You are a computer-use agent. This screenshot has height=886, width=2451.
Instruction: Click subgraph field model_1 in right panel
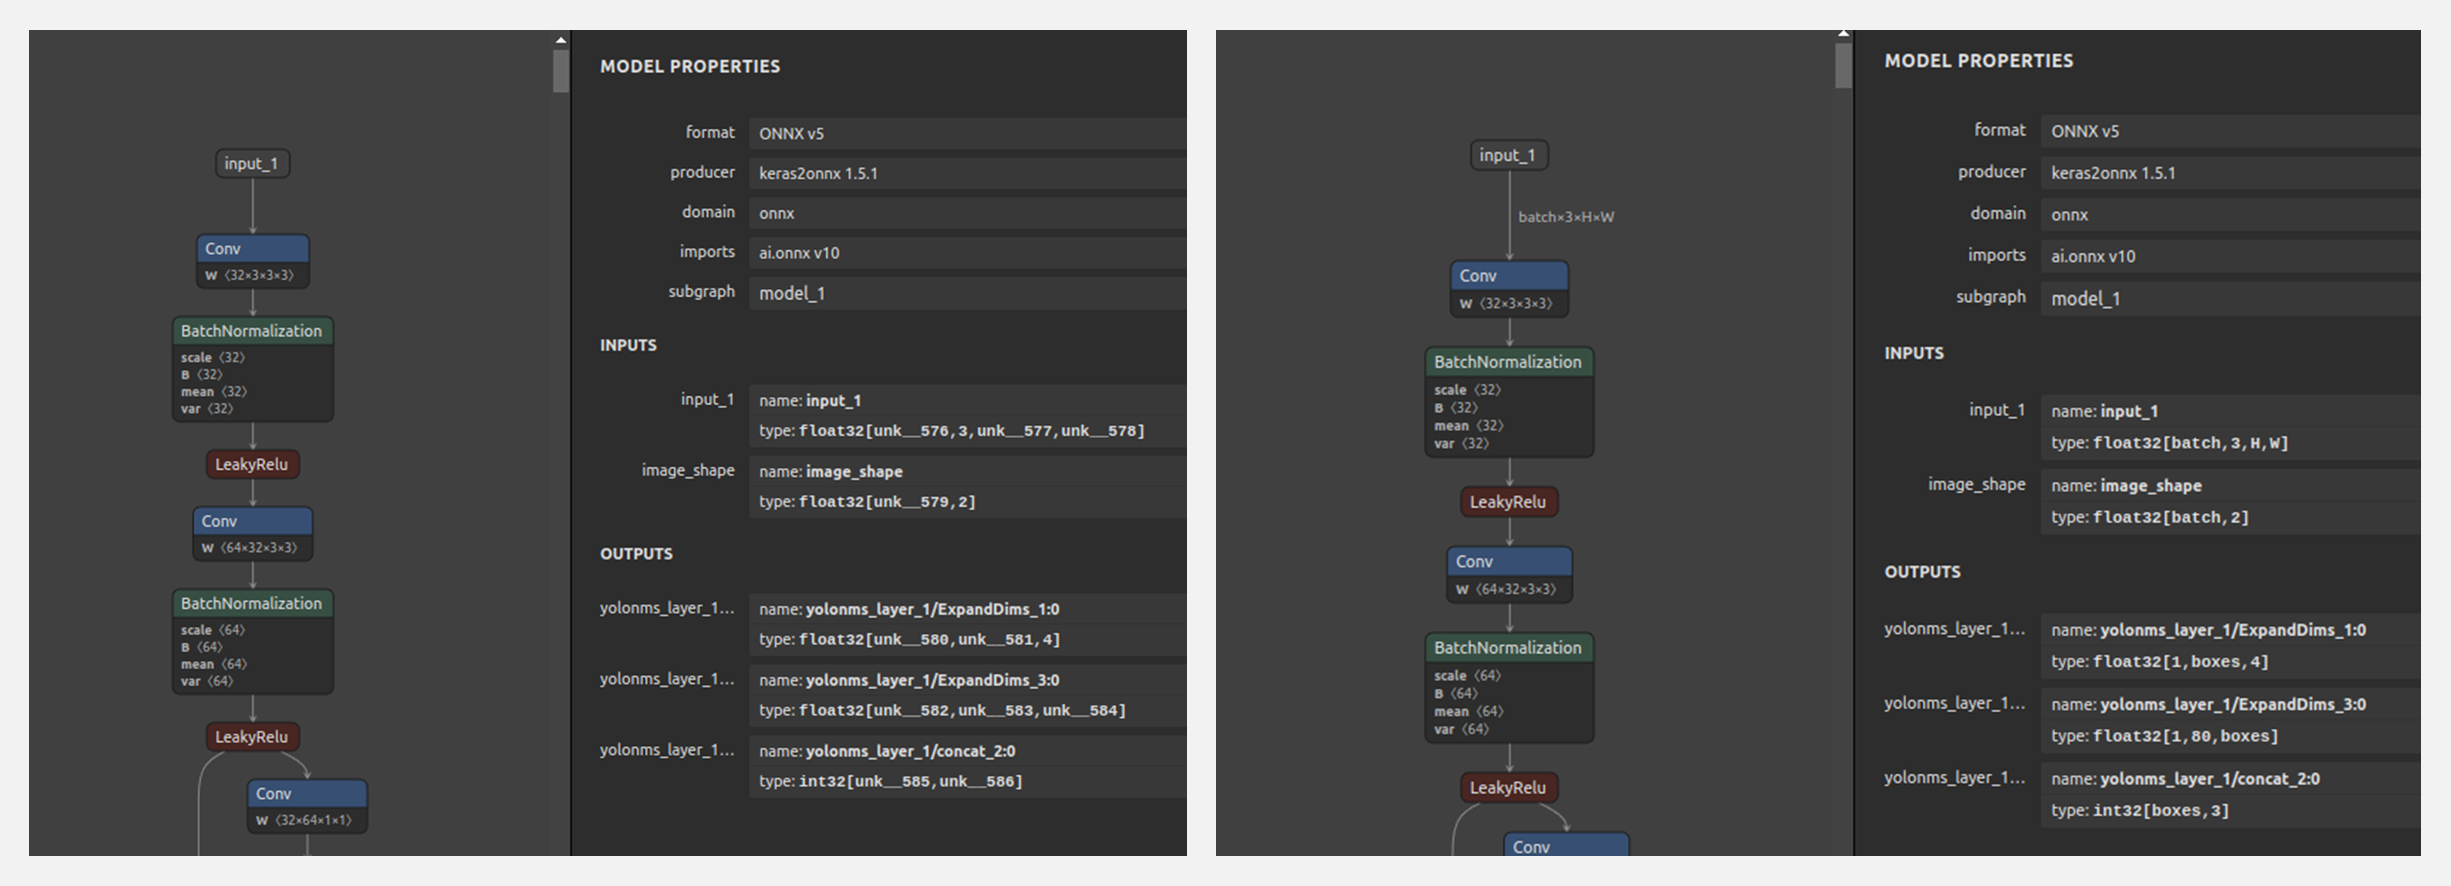pyautogui.click(x=2231, y=298)
